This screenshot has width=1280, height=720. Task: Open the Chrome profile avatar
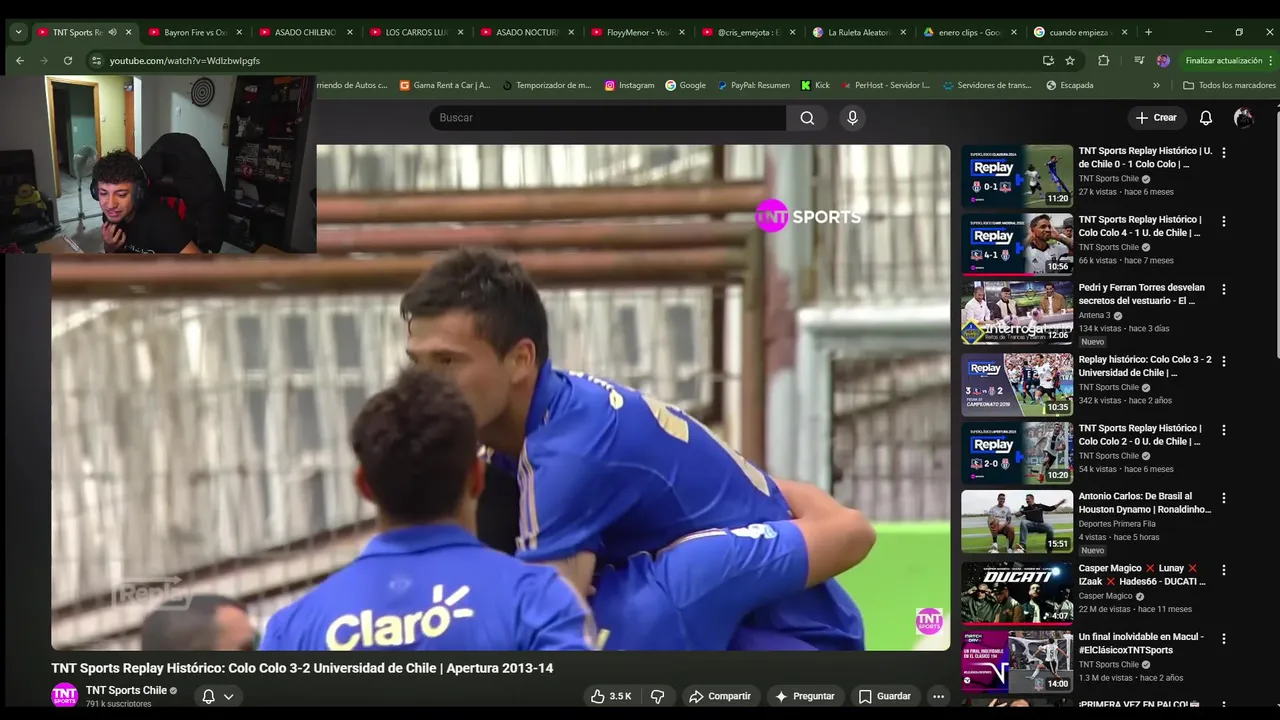point(1163,60)
